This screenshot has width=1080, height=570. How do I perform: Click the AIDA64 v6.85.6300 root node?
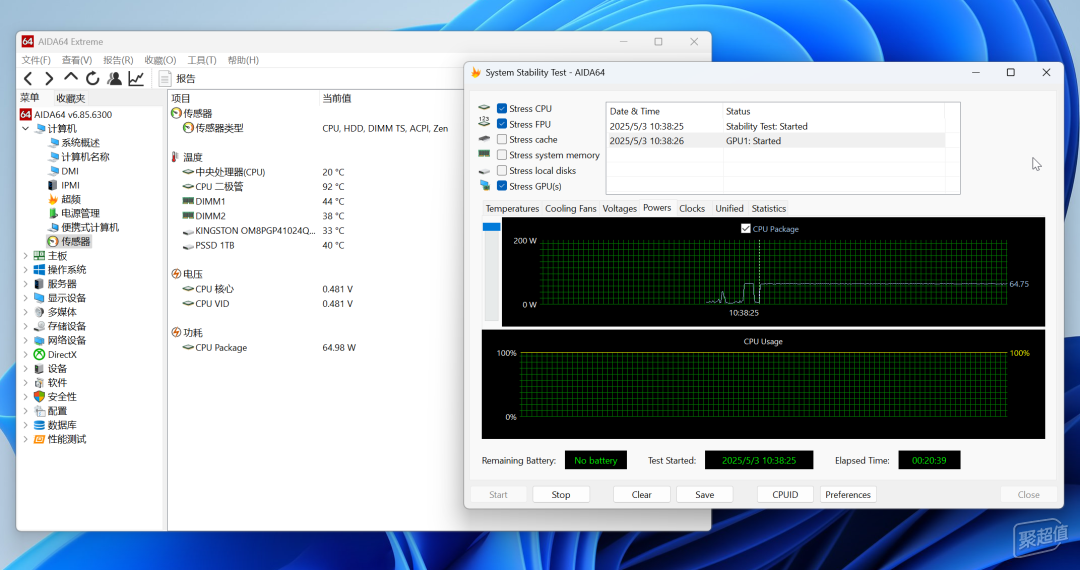pyautogui.click(x=72, y=114)
